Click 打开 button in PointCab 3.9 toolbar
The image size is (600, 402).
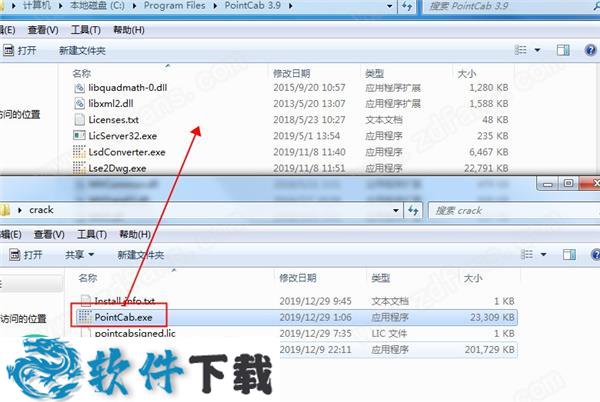click(20, 50)
